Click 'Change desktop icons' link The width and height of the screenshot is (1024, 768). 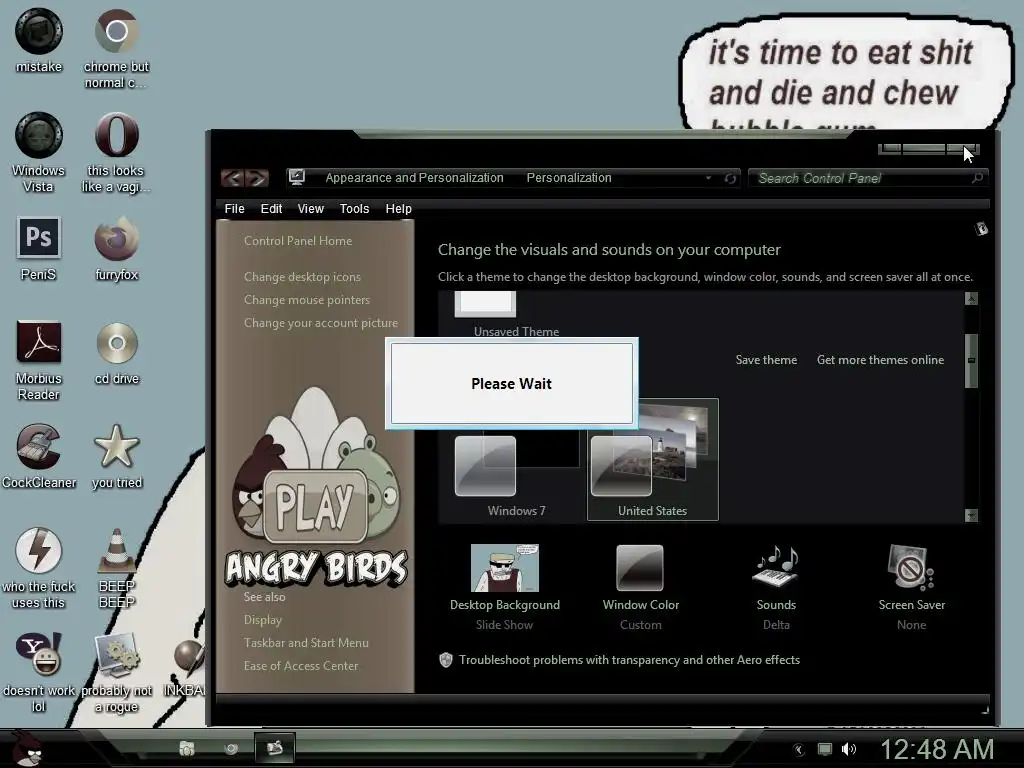(x=302, y=277)
